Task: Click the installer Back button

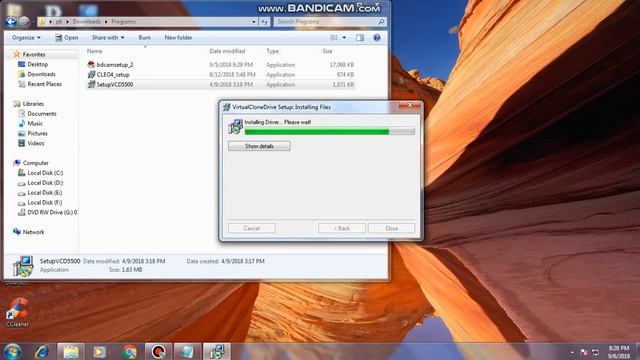Action: coord(342,228)
